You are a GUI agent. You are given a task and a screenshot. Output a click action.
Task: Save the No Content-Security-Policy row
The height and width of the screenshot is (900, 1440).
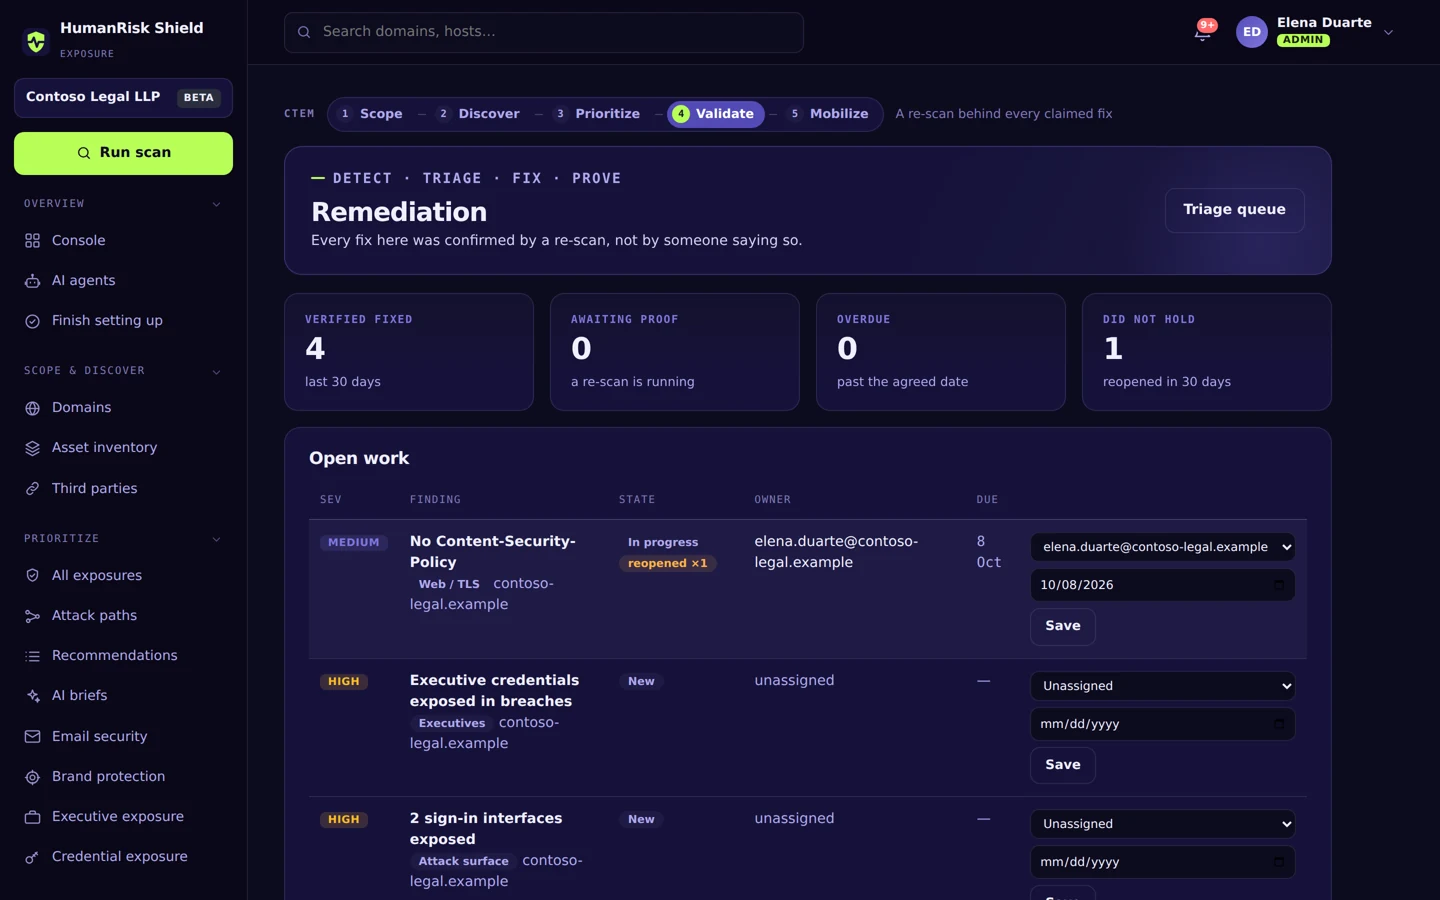click(x=1063, y=626)
